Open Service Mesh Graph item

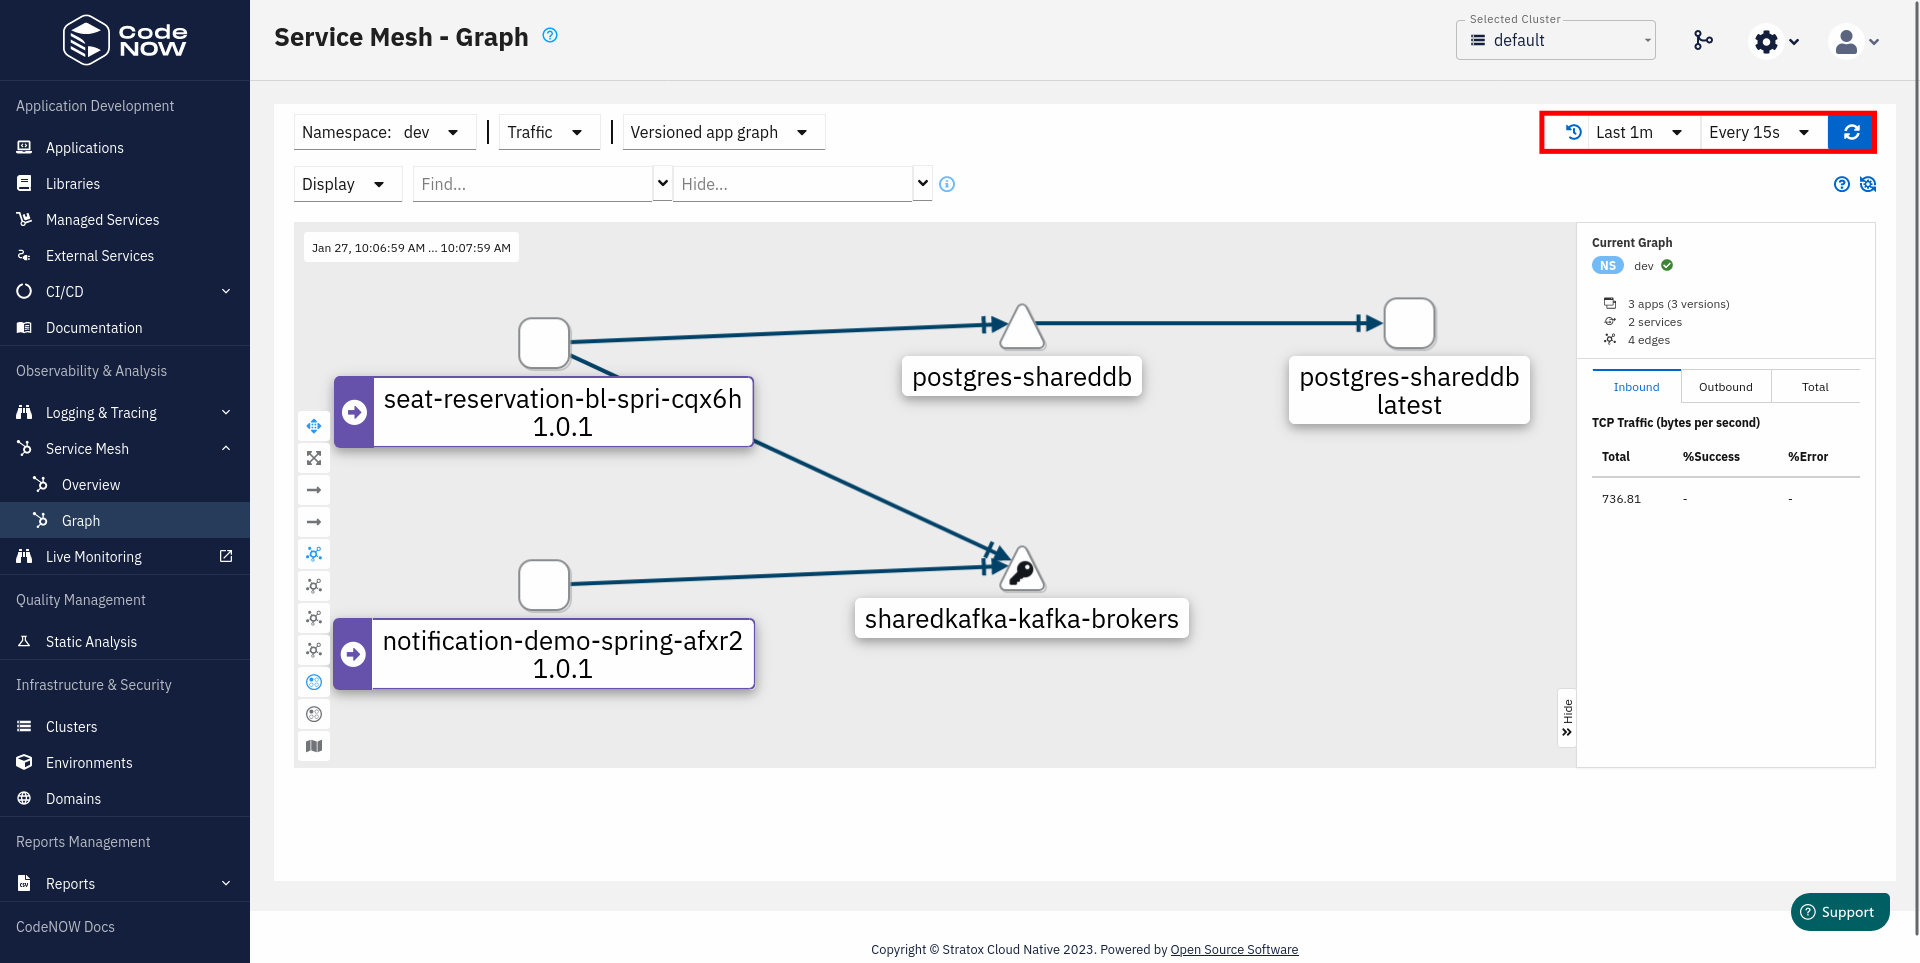[125, 520]
